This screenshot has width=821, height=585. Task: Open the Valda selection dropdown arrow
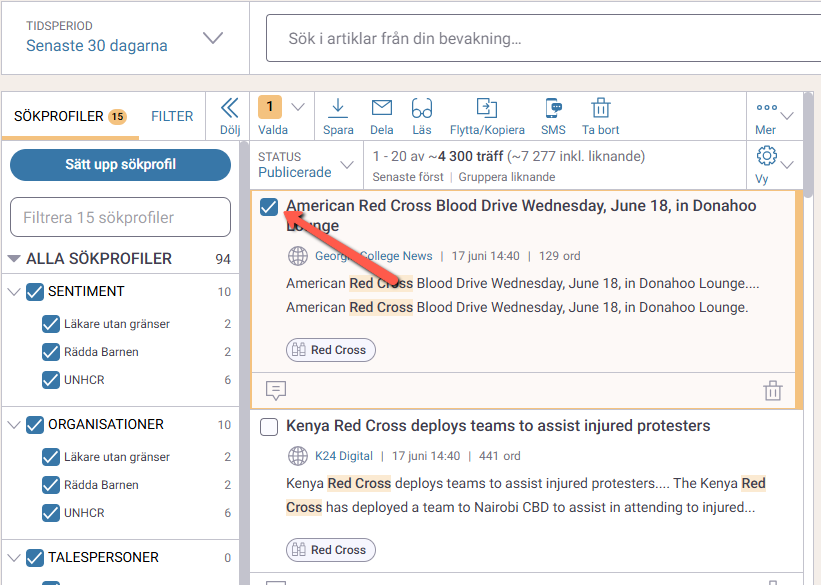[x=298, y=107]
